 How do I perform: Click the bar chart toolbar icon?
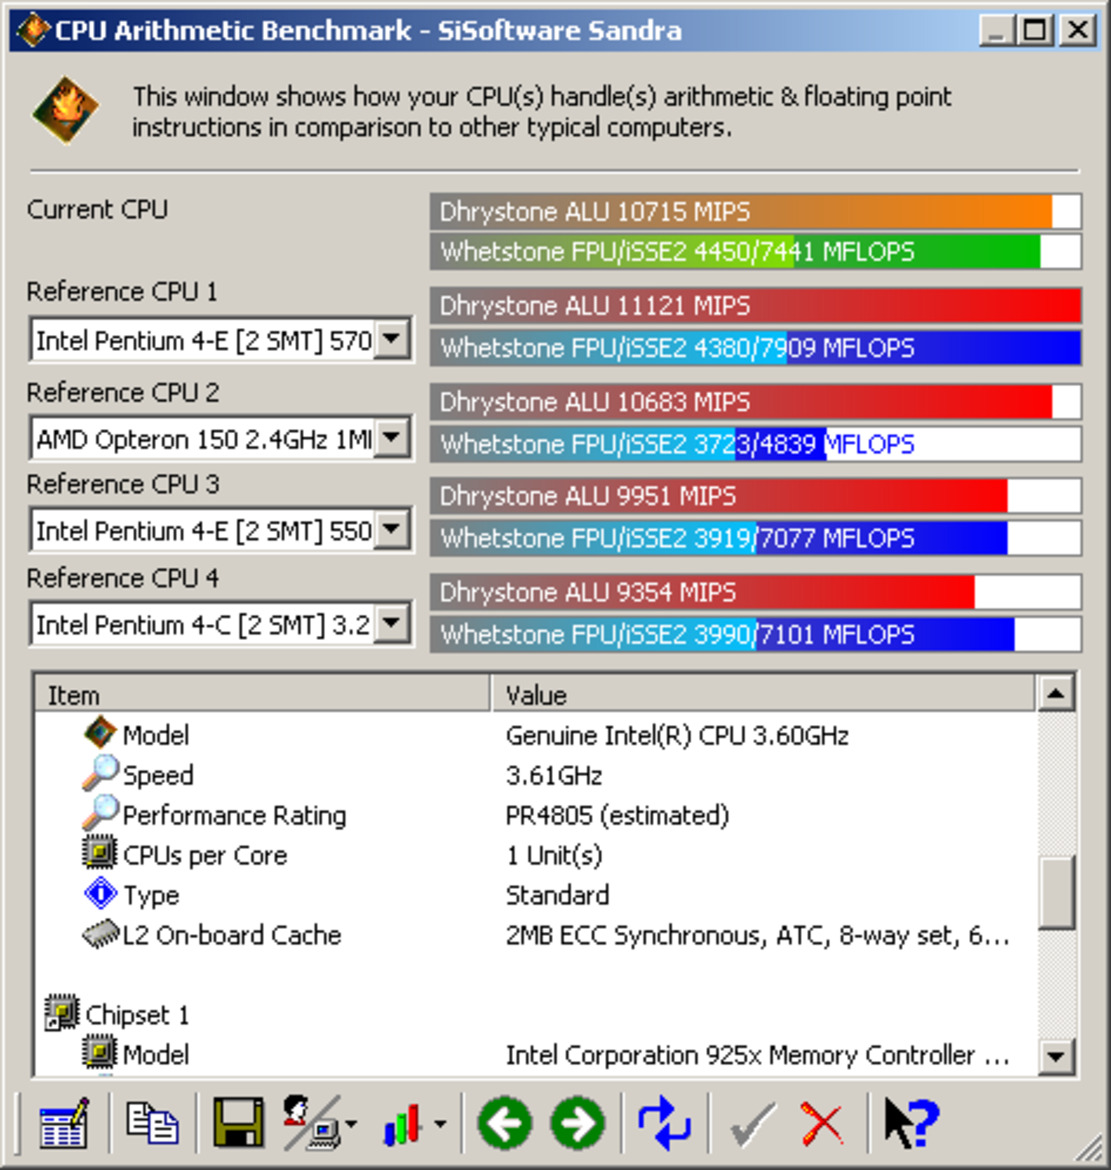pyautogui.click(x=403, y=1124)
